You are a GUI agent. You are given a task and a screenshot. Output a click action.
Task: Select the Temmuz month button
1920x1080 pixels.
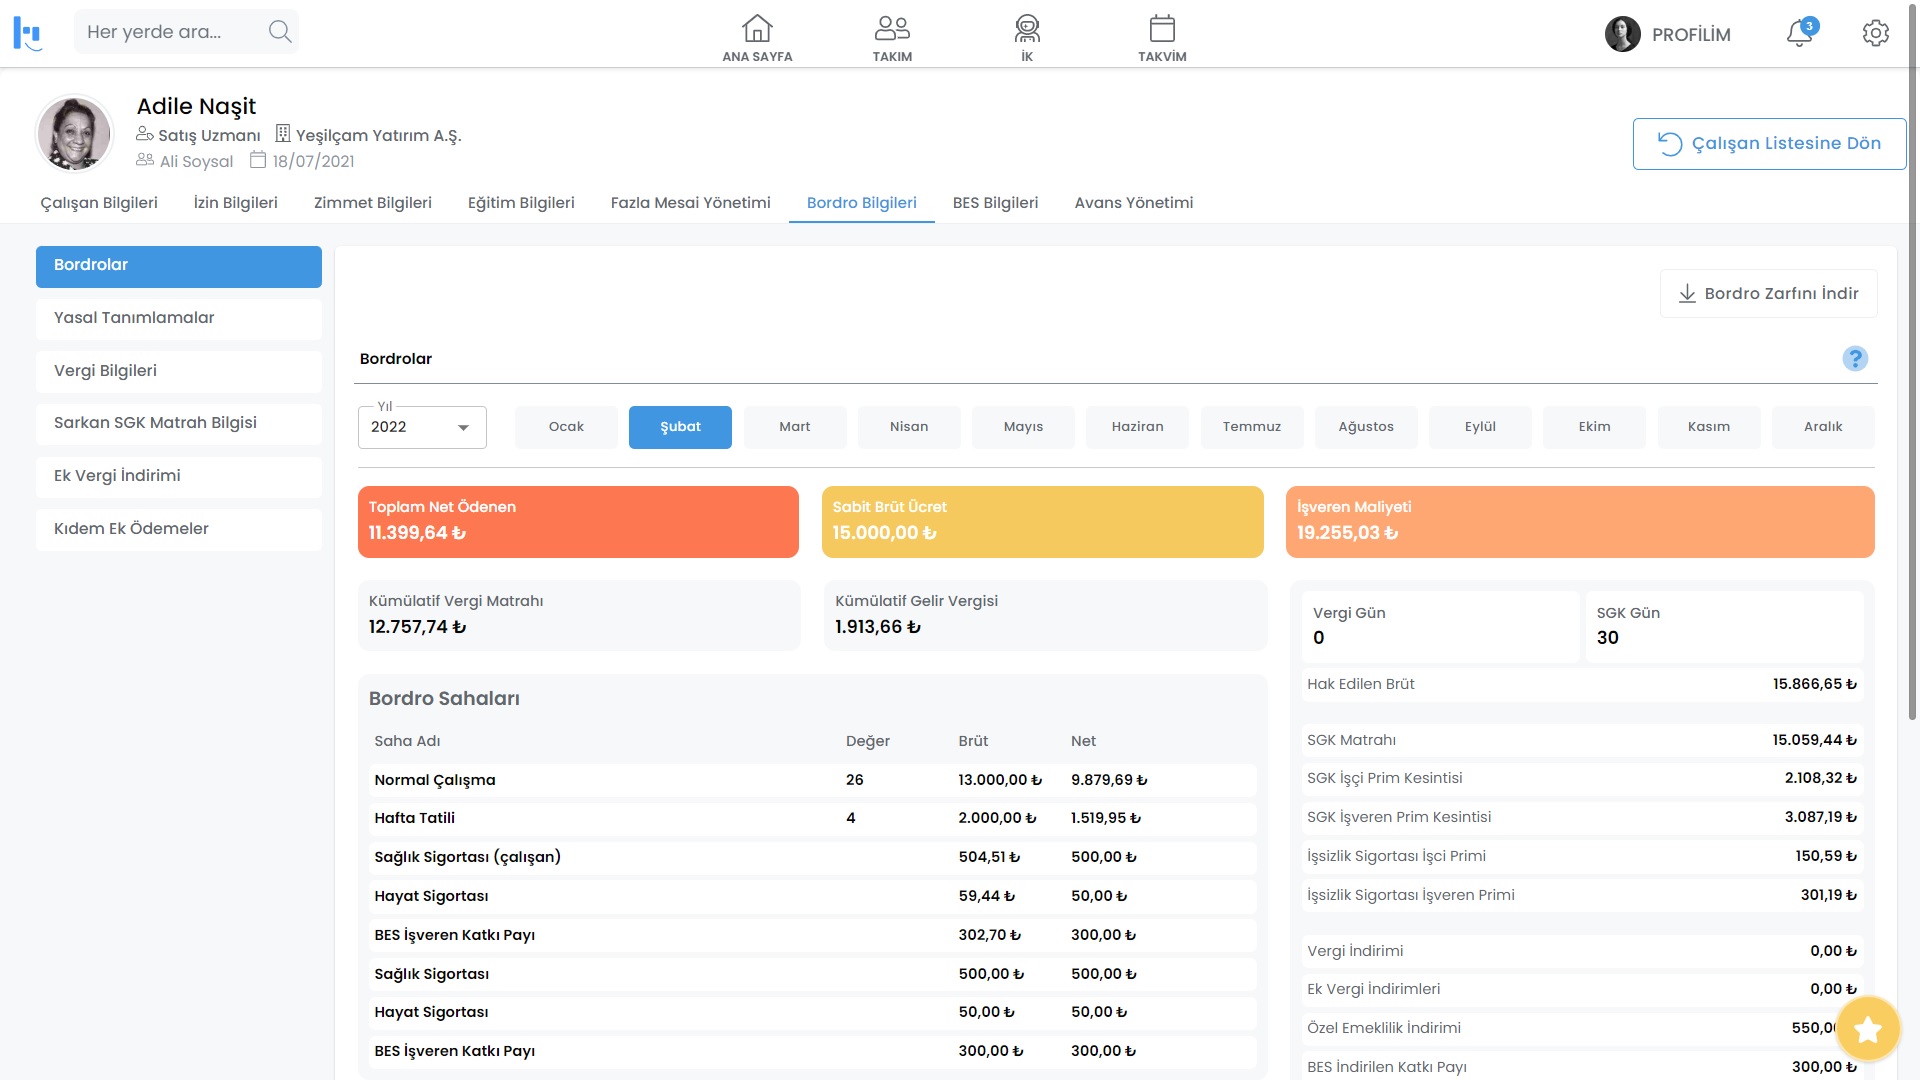[1251, 426]
